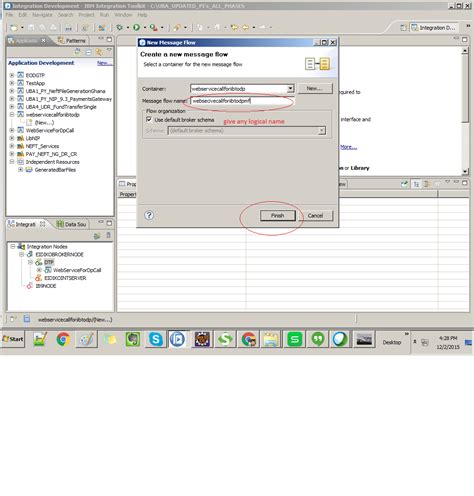Click Desktop toolbar in taskbar
The width and height of the screenshot is (474, 496).
392,342
